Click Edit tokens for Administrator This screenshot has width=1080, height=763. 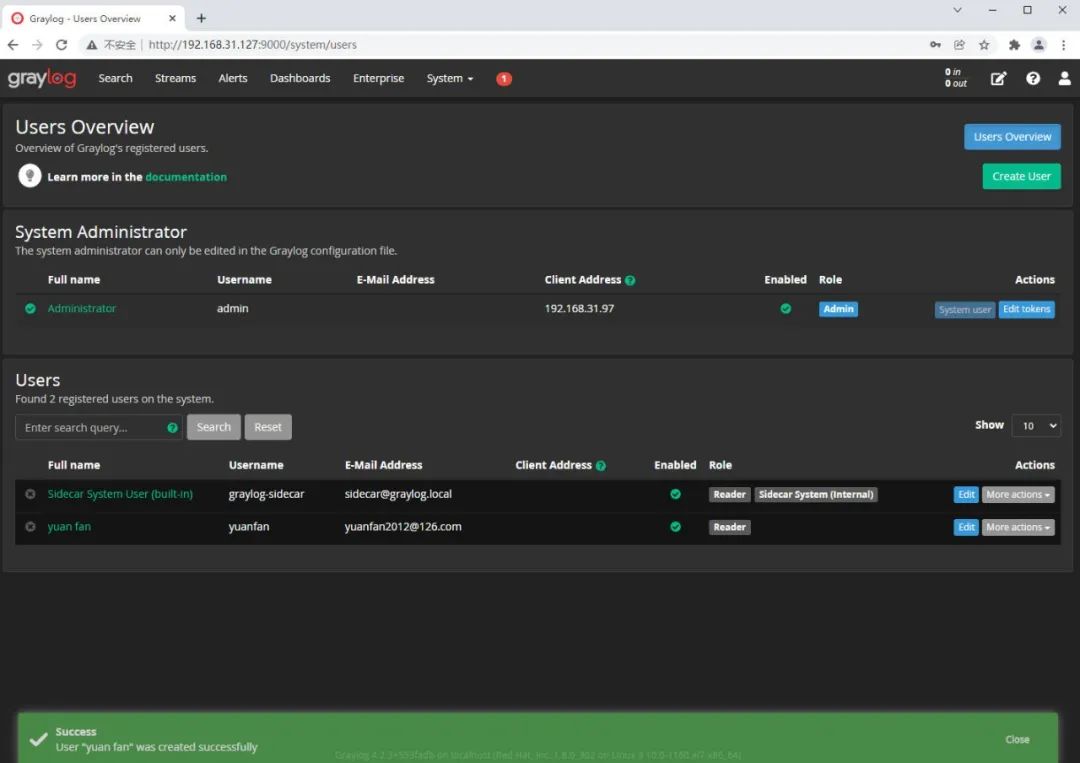click(1026, 309)
